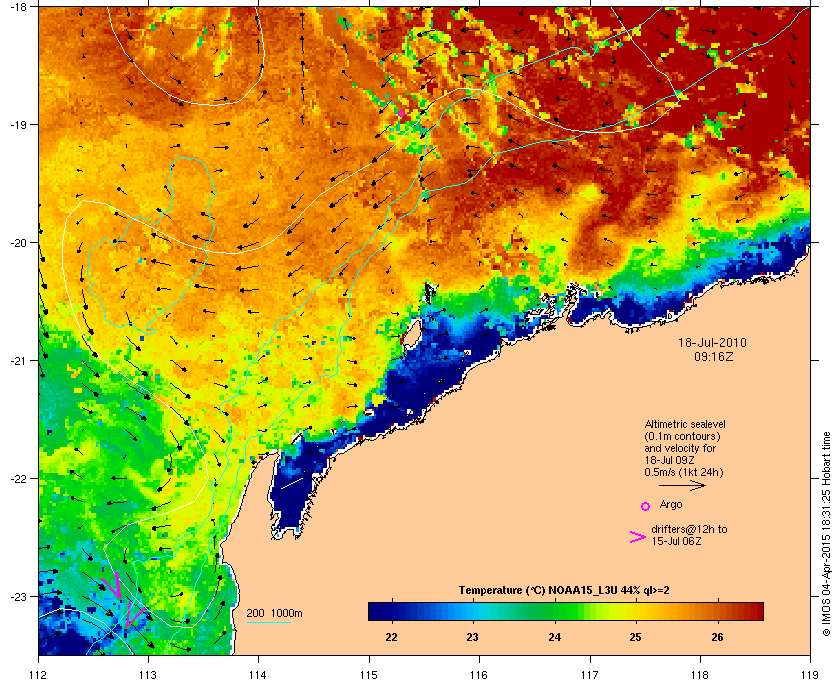Click the 'drifters@12h to' legend label
Viewport: 840px width, 680px height.
pos(689,529)
